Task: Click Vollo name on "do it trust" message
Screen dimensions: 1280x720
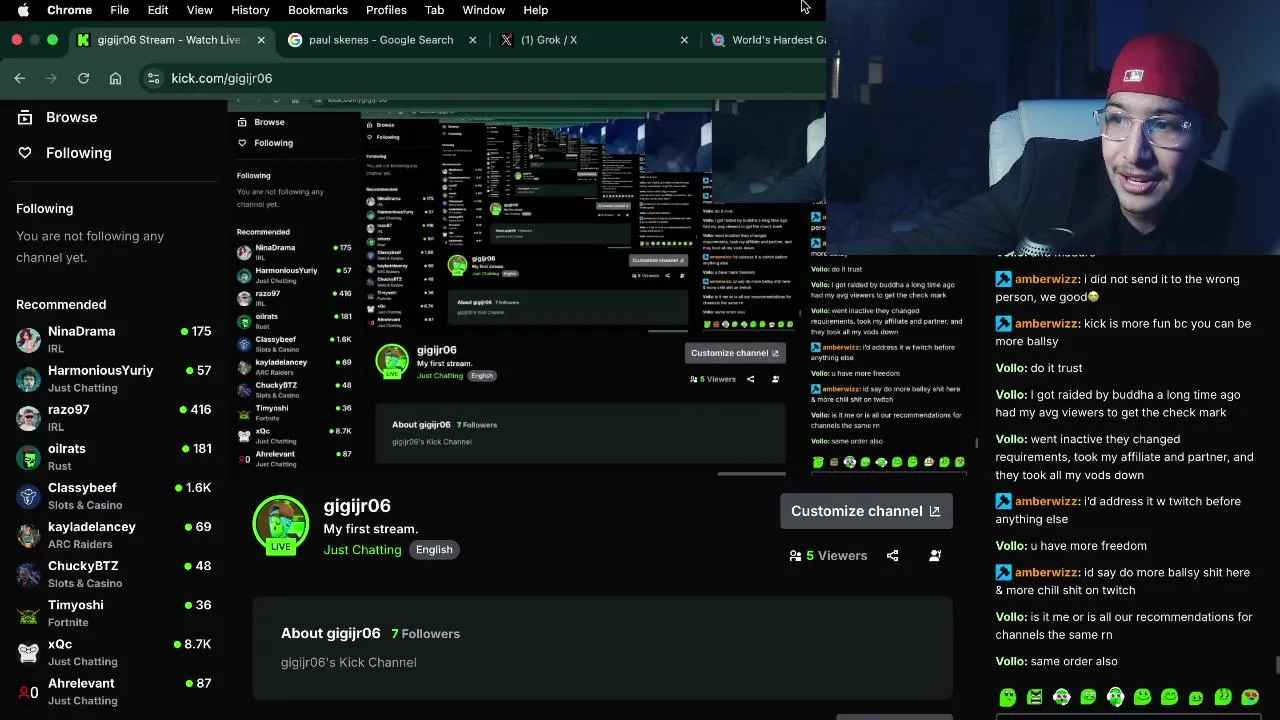Action: (x=1011, y=368)
